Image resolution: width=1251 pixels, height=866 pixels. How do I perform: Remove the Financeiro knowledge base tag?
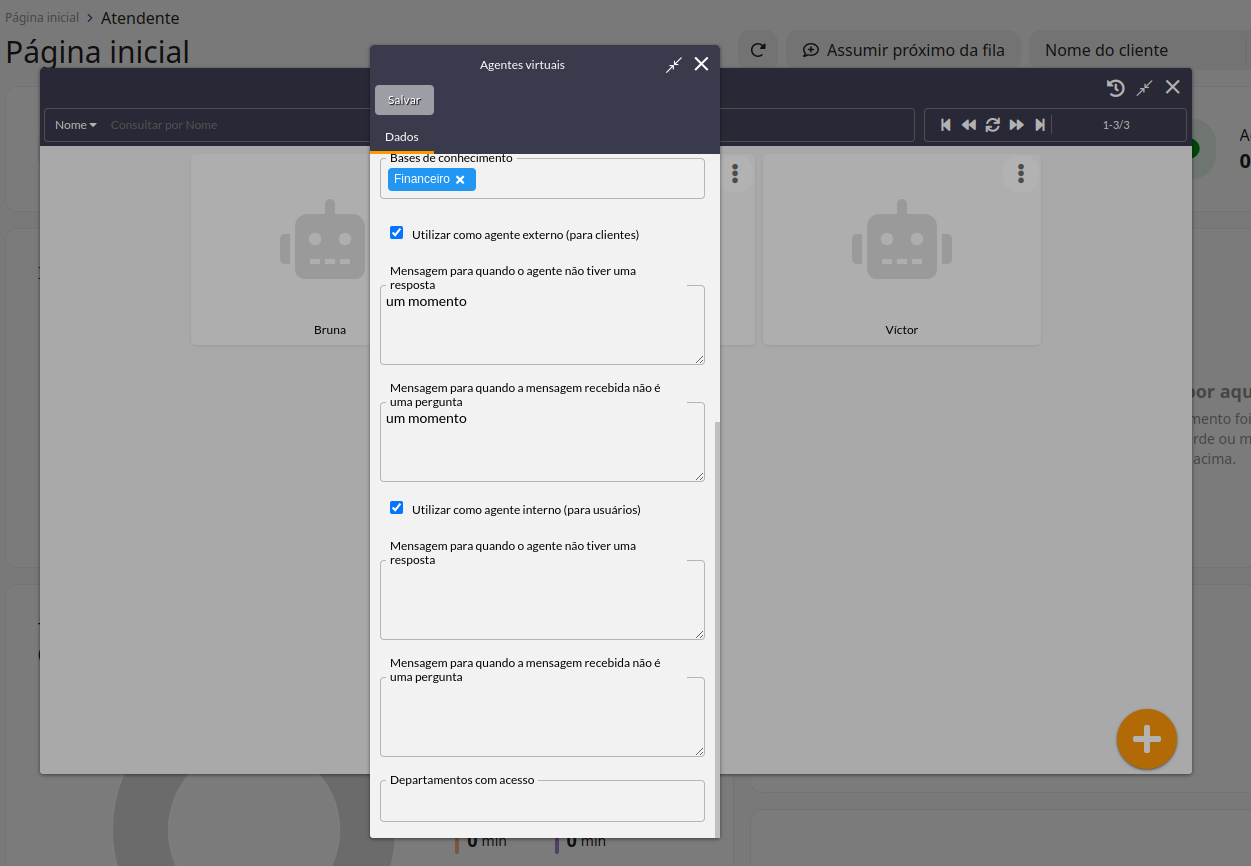[460, 180]
